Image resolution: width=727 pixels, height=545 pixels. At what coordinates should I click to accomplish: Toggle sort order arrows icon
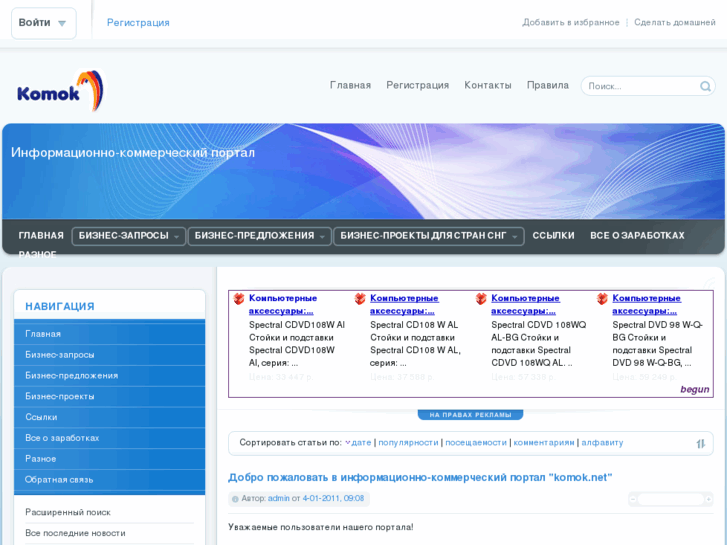pos(700,443)
